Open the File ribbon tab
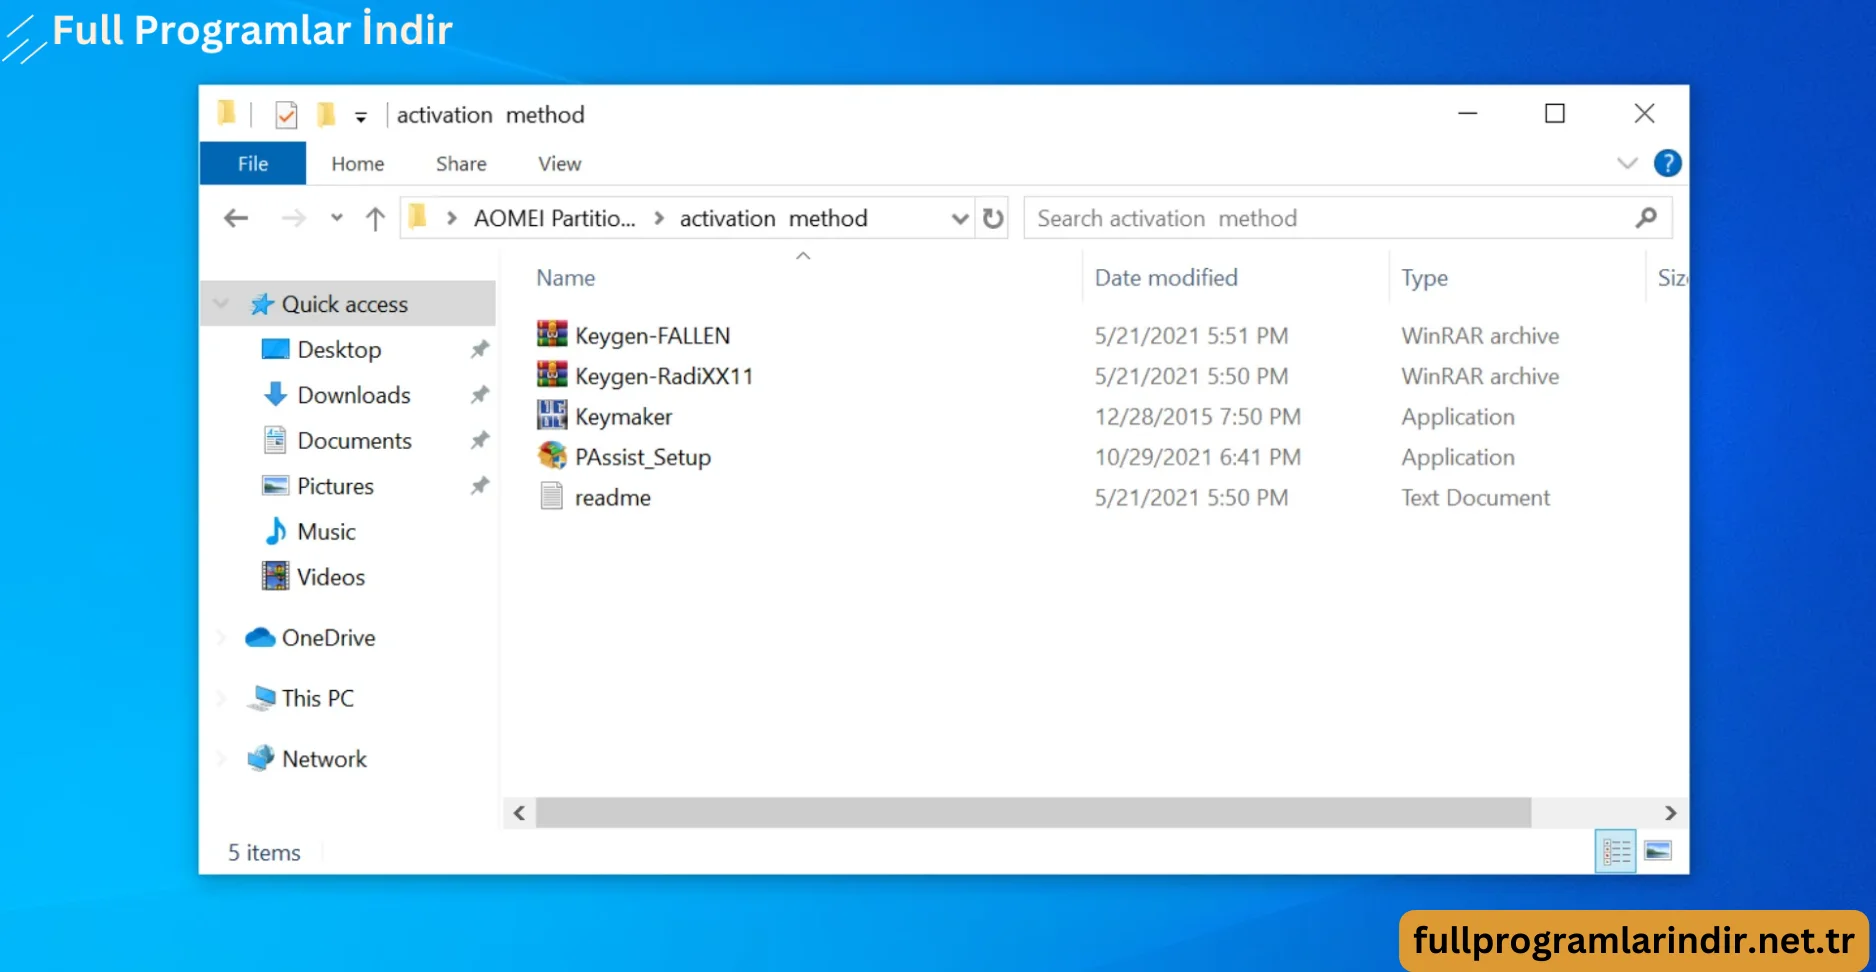The image size is (1876, 972). 253,163
